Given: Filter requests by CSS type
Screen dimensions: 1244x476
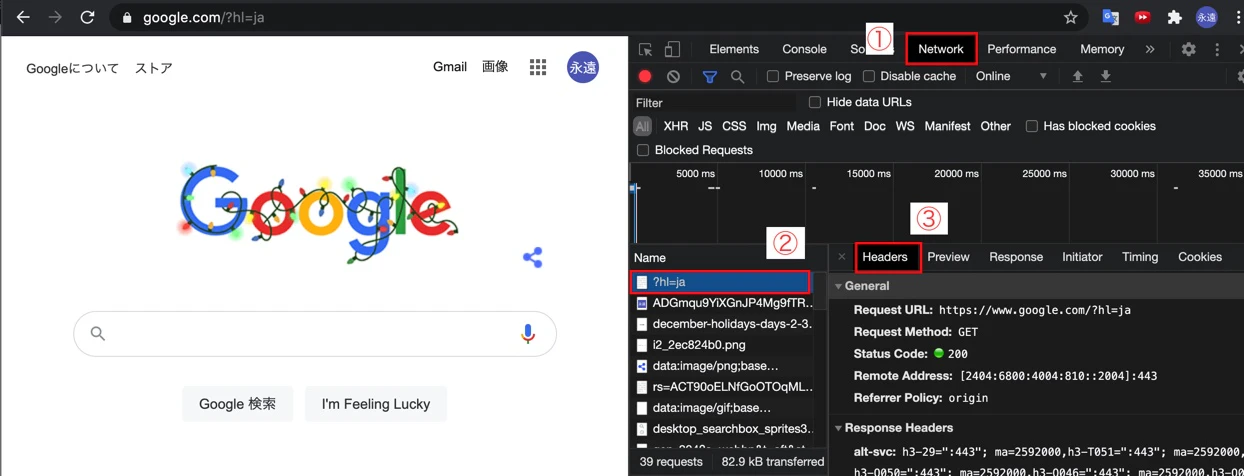Looking at the screenshot, I should click(x=734, y=126).
